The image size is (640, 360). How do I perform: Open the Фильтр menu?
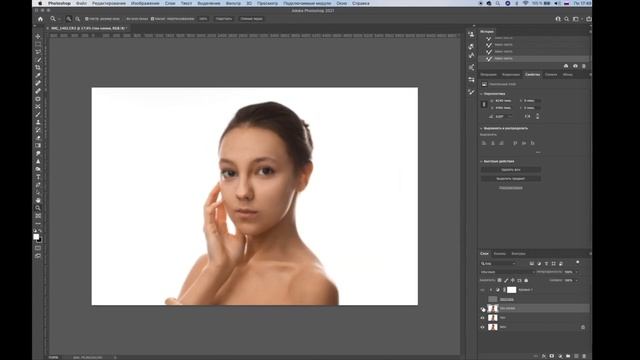233,3
